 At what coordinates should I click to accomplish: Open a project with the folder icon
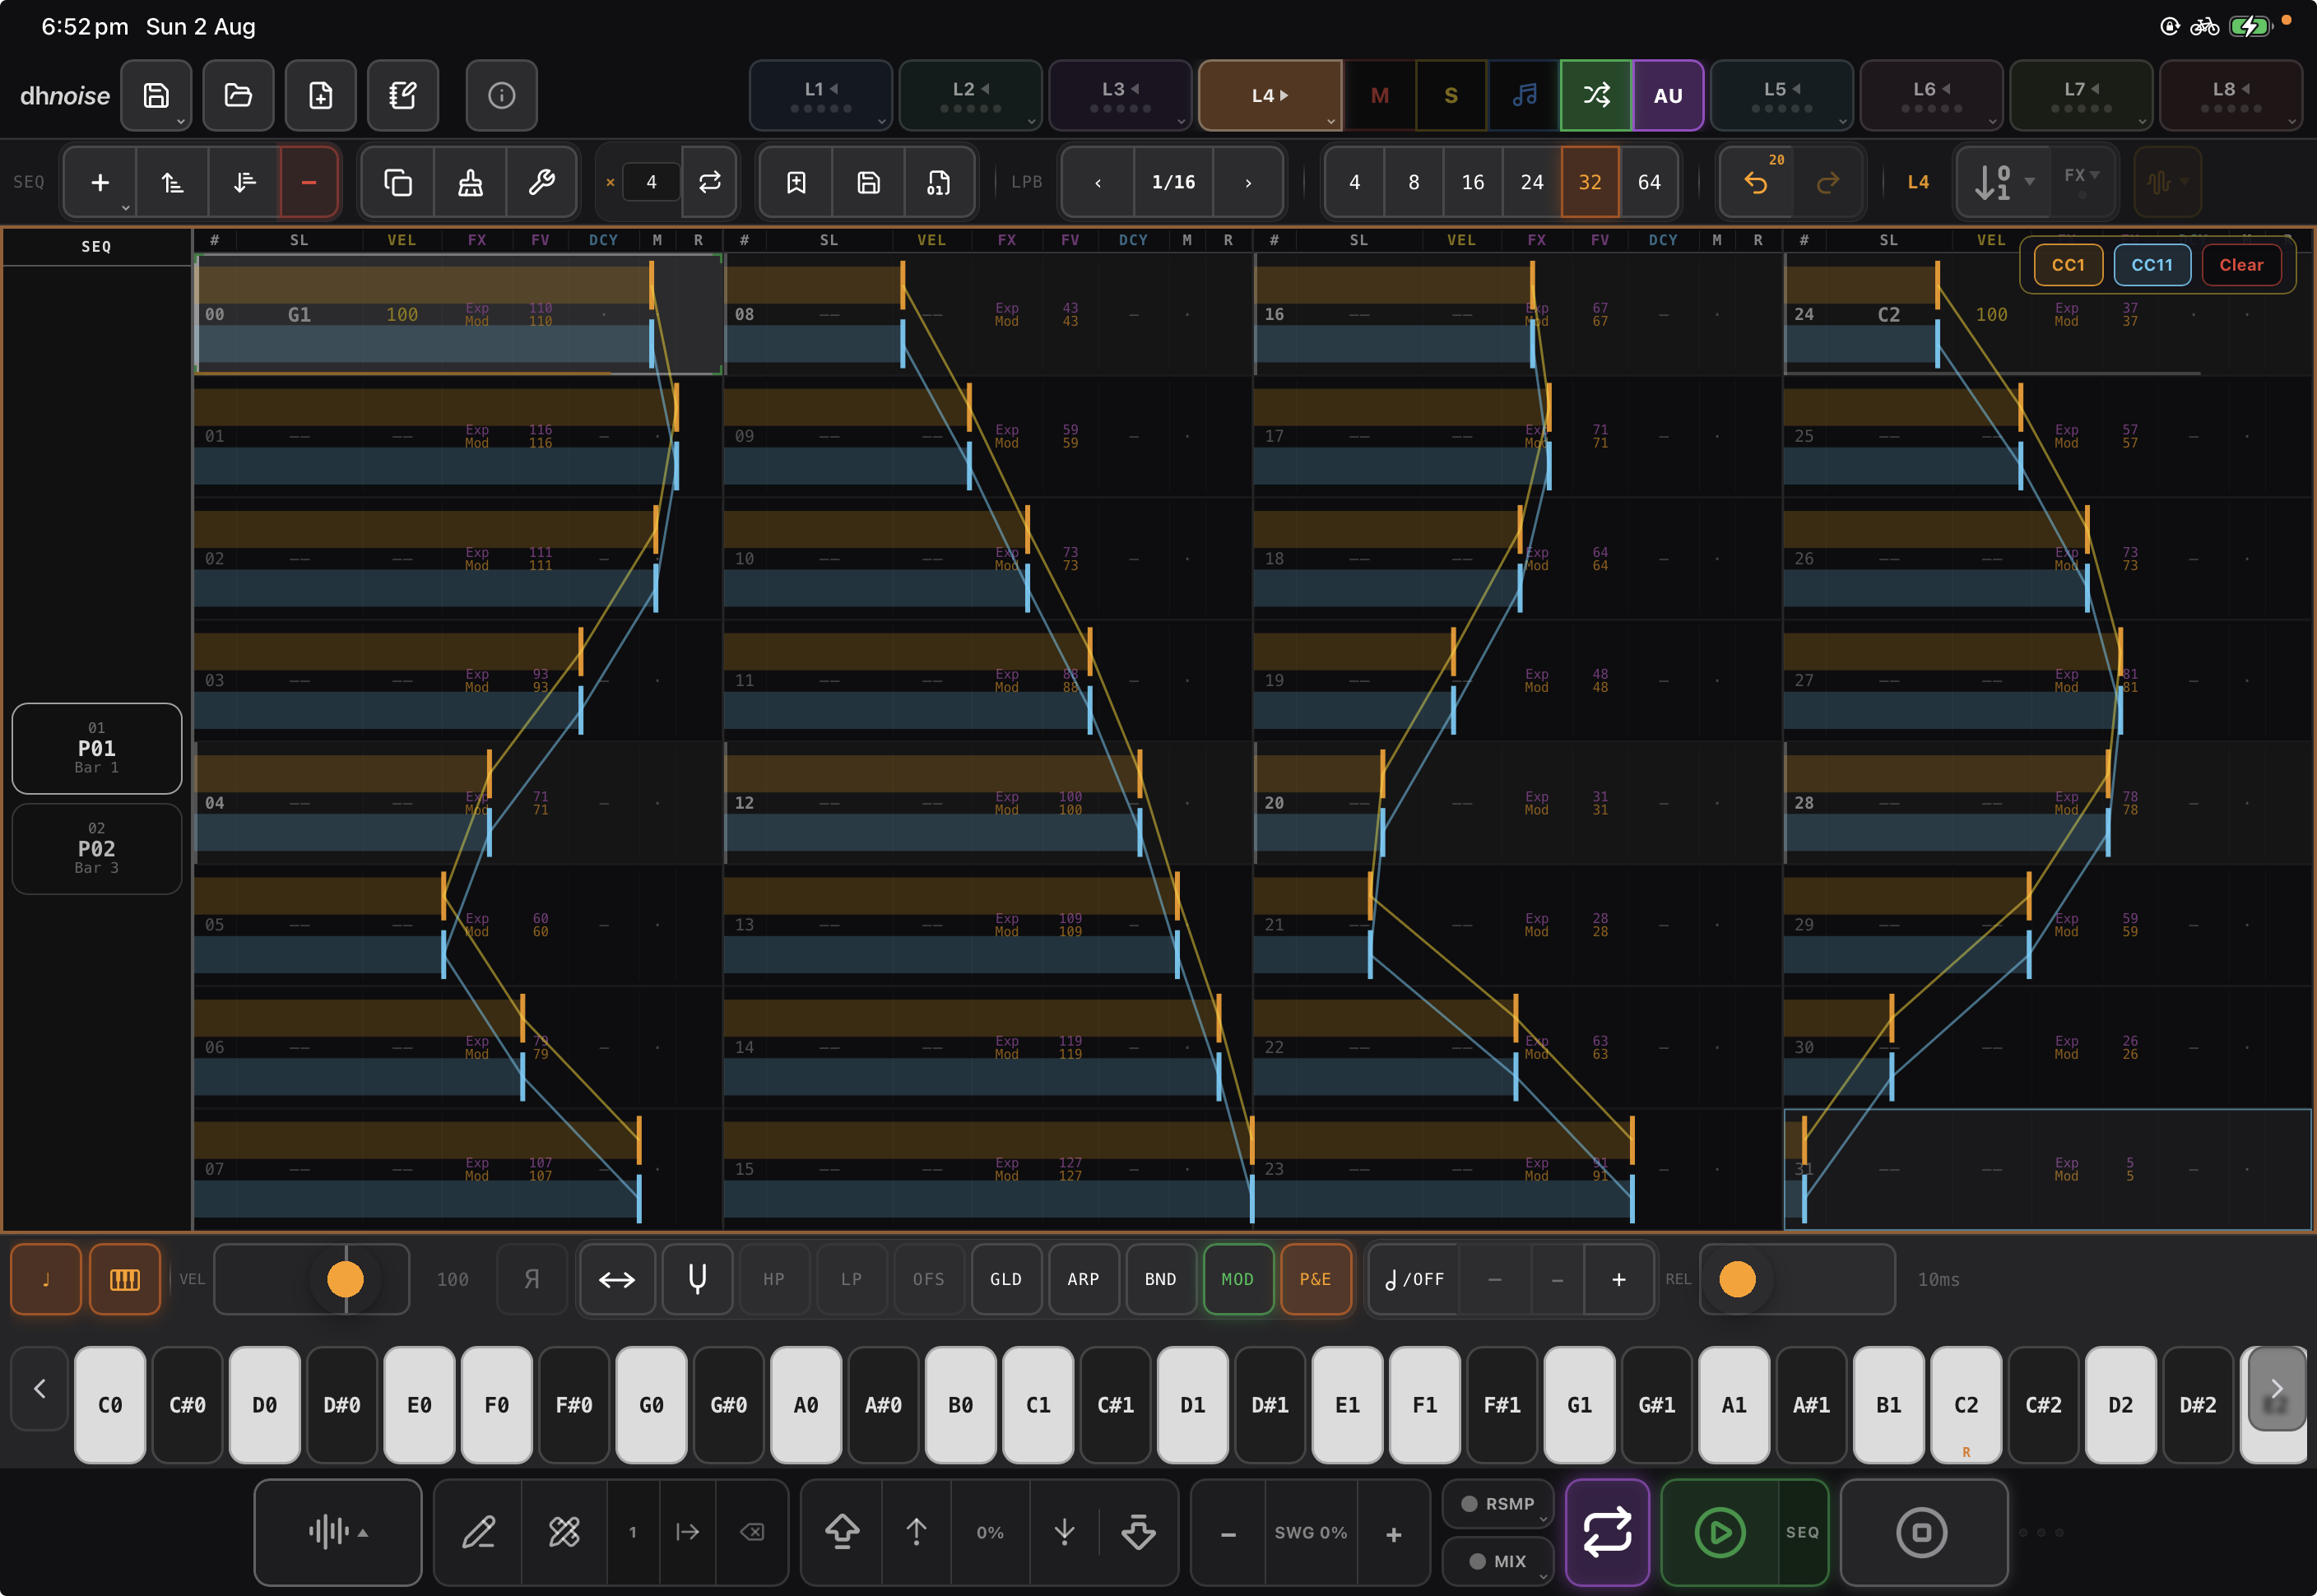[x=238, y=96]
